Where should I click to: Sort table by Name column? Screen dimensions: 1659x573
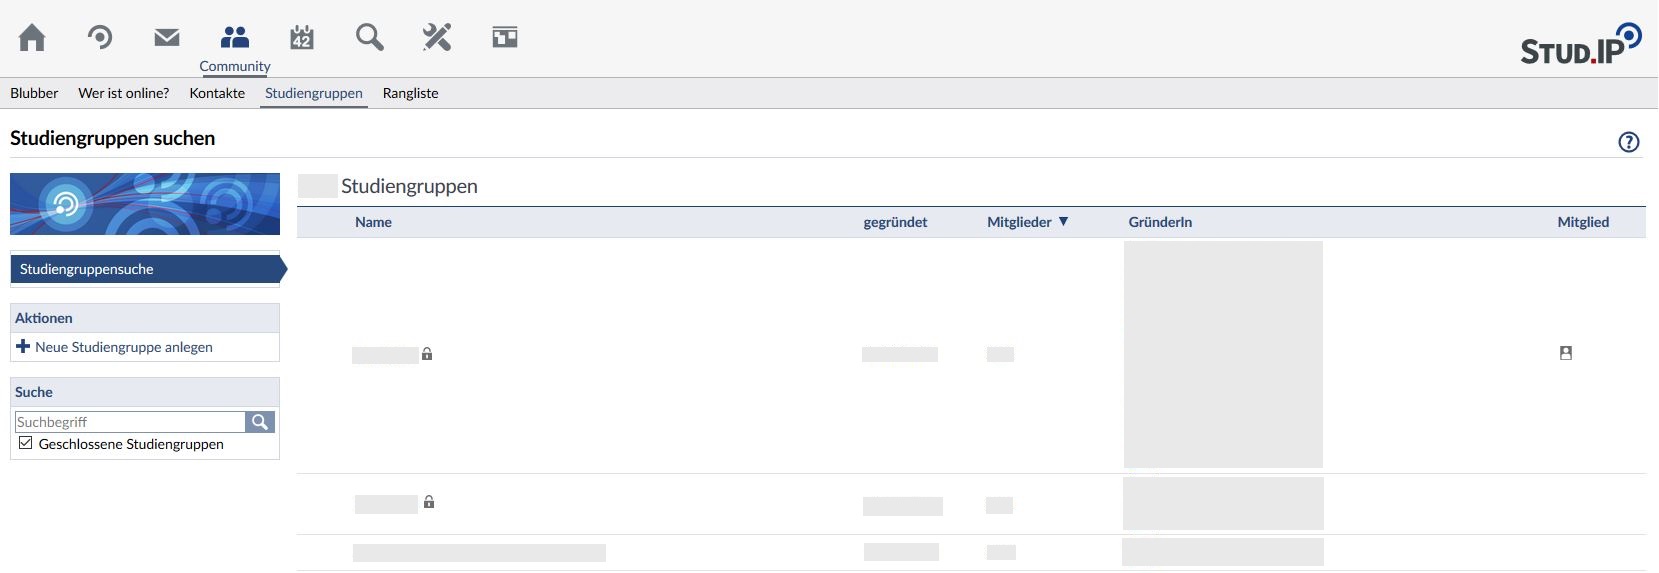[373, 222]
